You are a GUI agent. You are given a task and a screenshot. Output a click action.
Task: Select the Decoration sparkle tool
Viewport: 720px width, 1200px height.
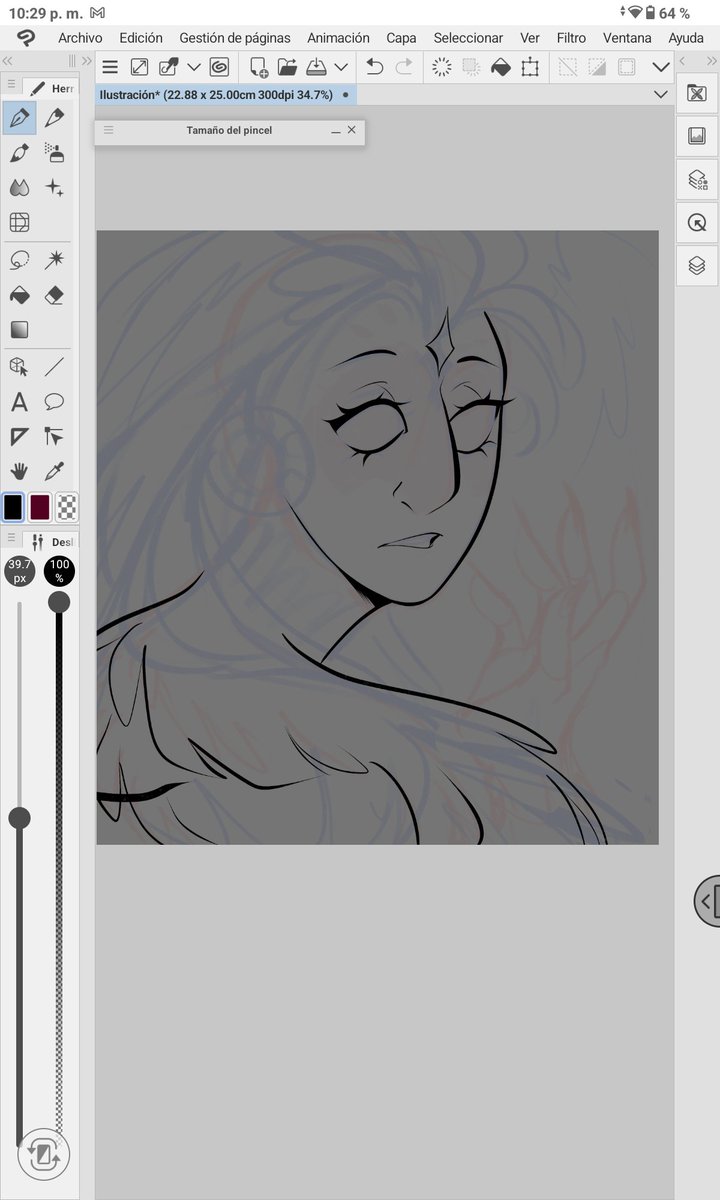[x=55, y=188]
